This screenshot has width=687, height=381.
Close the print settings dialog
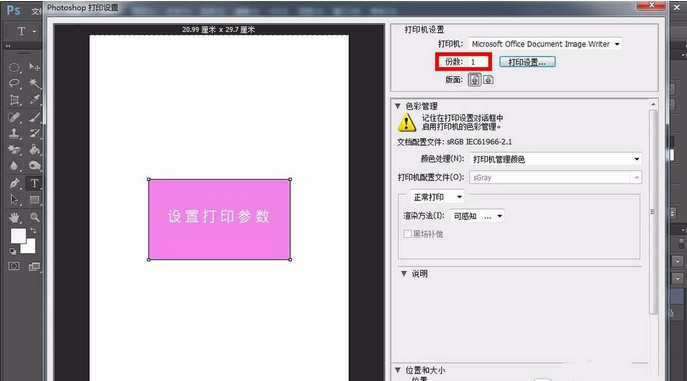[651, 5]
